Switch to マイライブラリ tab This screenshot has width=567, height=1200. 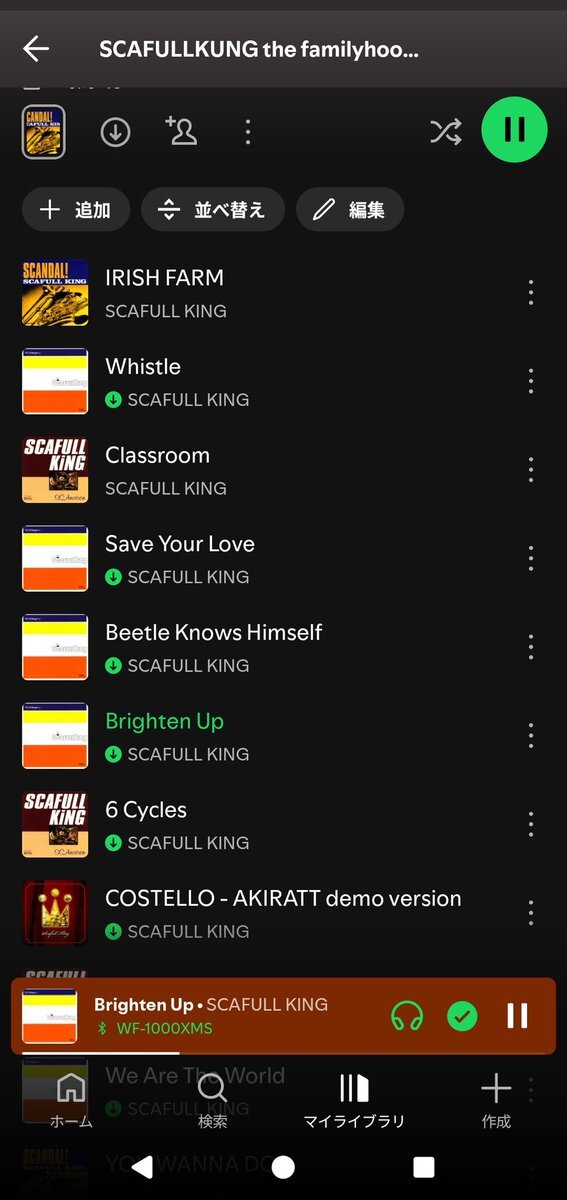tap(354, 1100)
